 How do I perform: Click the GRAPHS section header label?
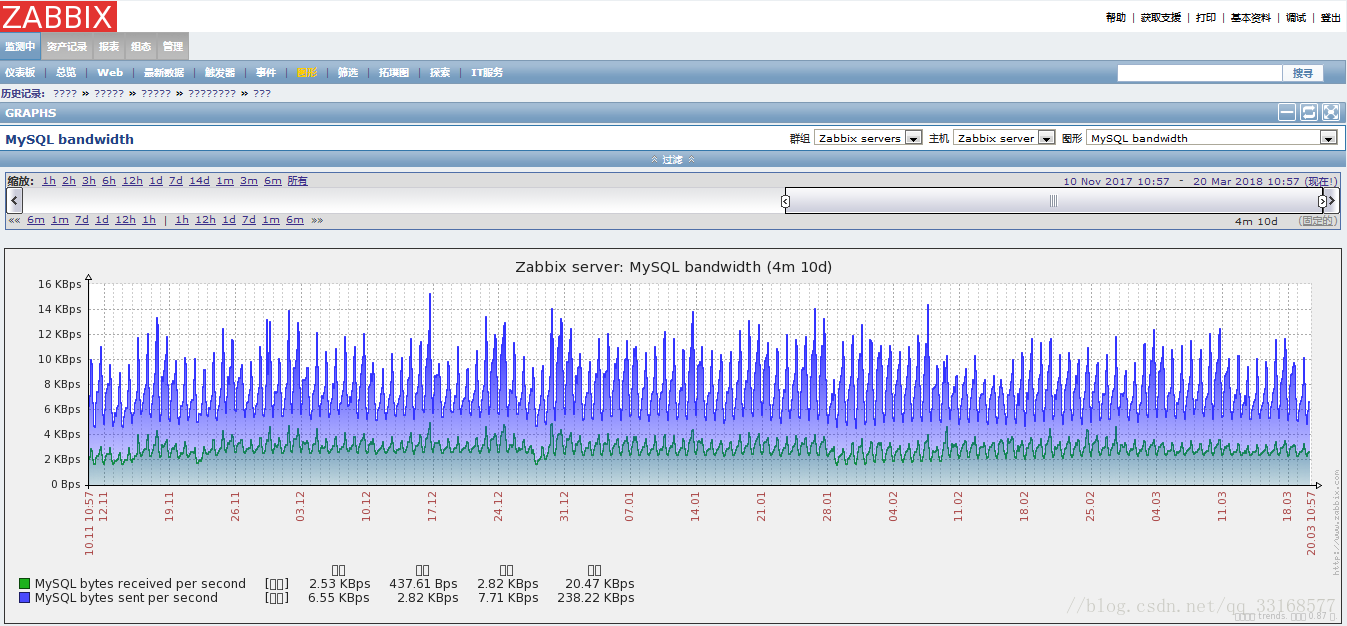click(x=31, y=113)
